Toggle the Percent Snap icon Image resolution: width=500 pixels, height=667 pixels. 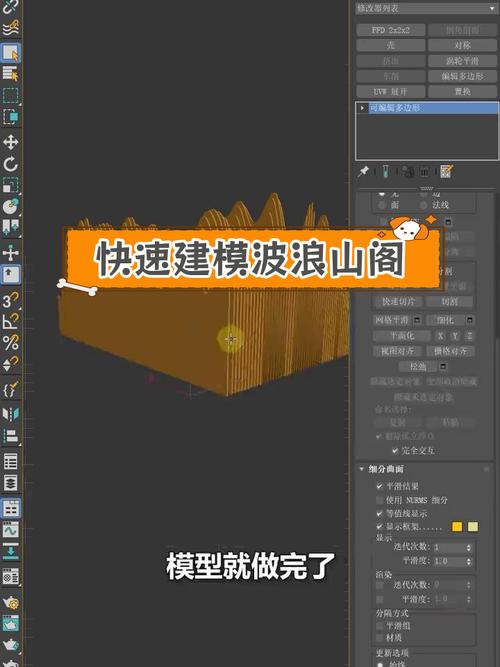11,343
